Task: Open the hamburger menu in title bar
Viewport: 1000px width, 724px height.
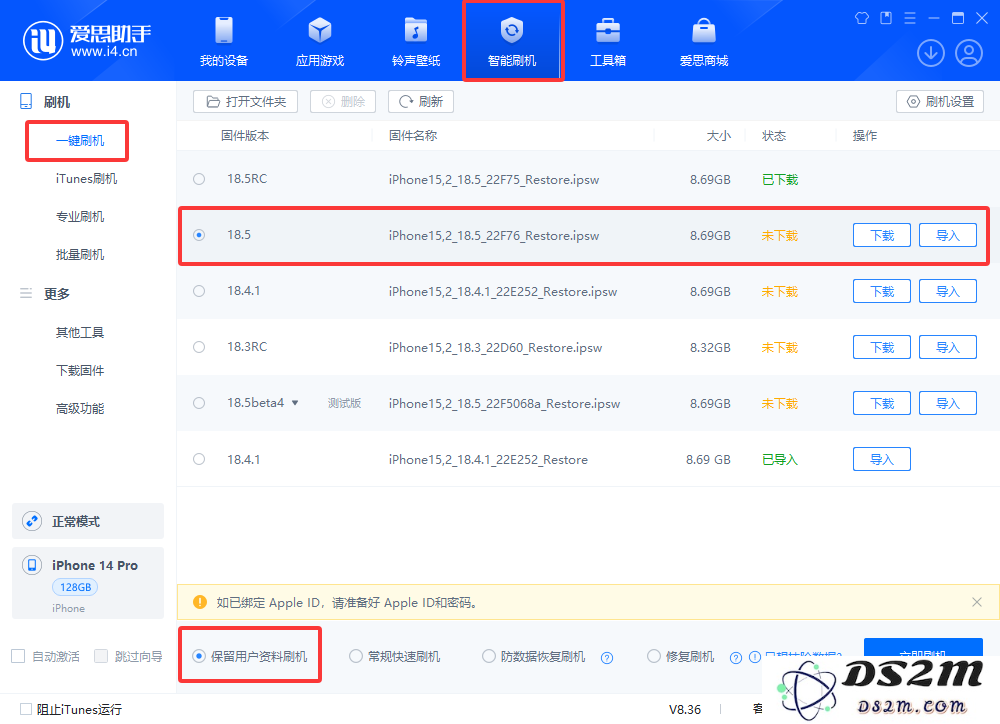Action: [x=910, y=18]
